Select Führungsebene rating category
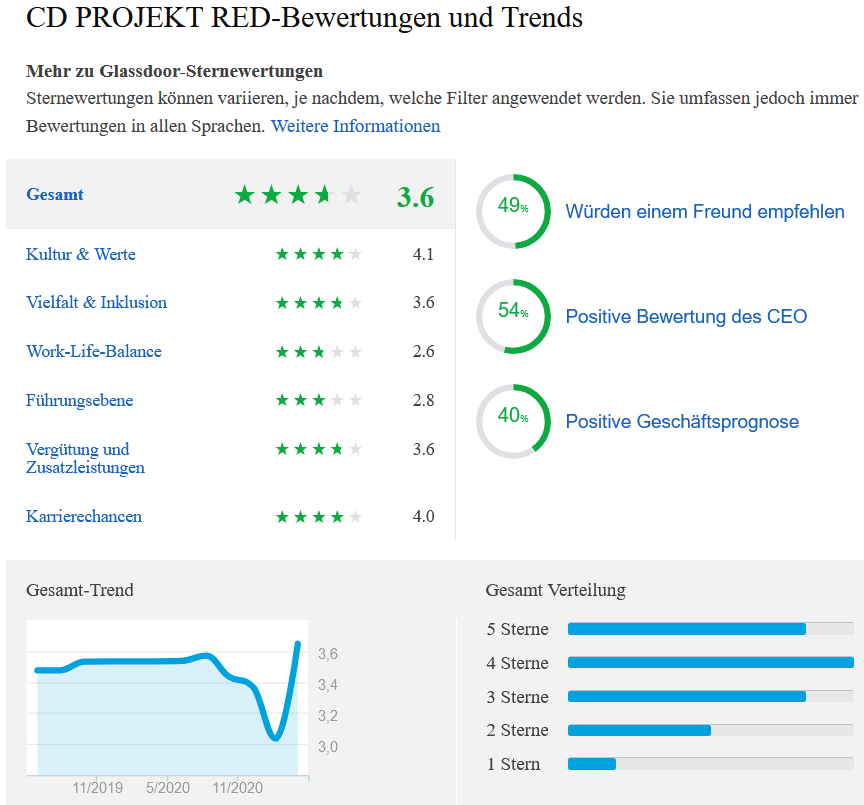Viewport: 864px width, 805px height. click(79, 400)
